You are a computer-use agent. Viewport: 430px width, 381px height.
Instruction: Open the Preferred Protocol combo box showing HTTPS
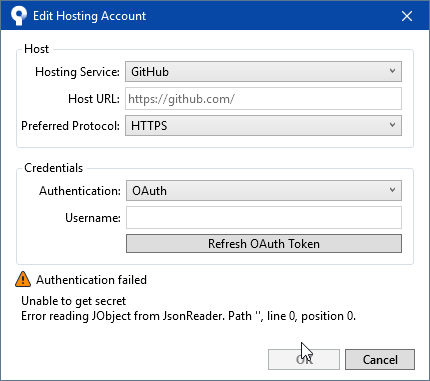(263, 126)
